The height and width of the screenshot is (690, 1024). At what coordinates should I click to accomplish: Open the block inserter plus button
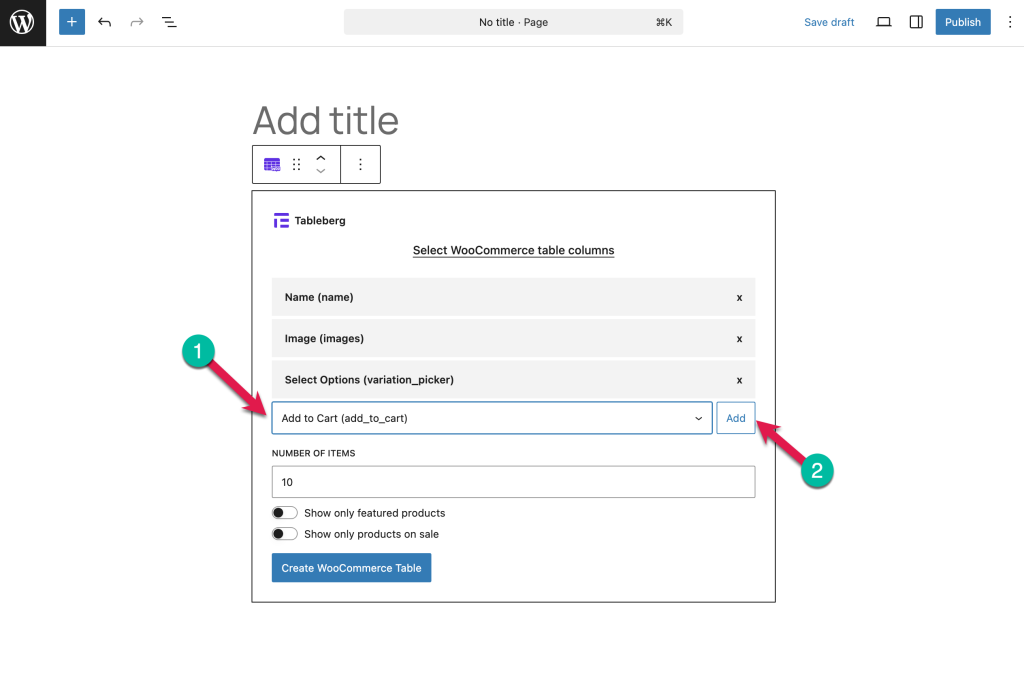coord(72,22)
